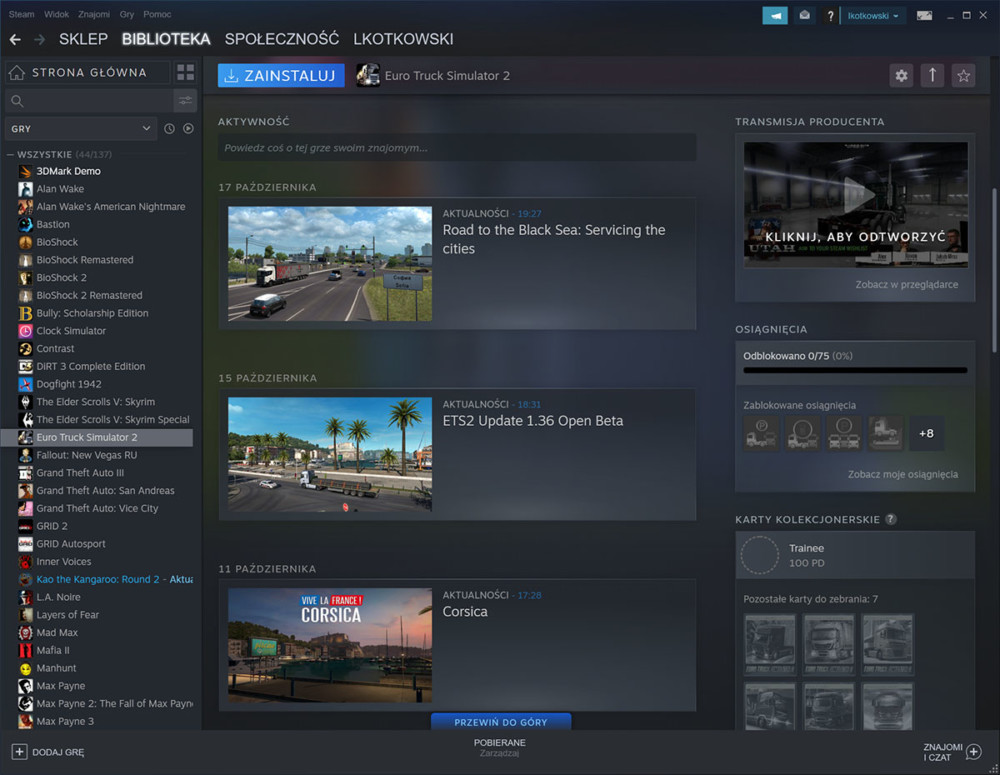Click the achievements progress bar

(855, 370)
